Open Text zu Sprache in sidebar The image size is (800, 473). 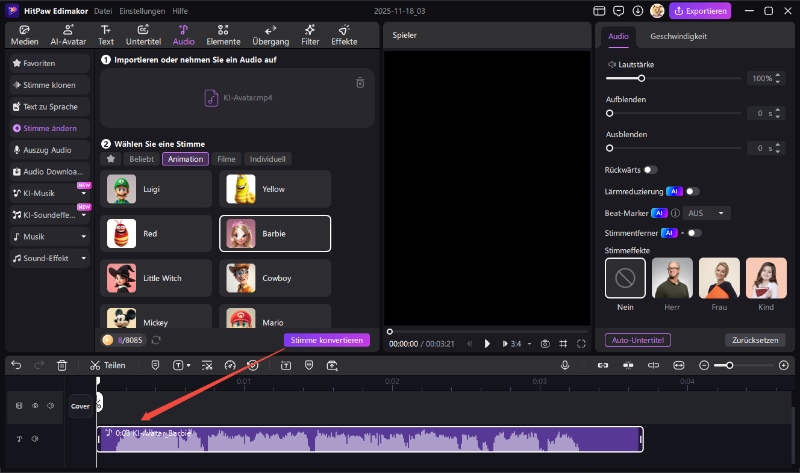[49, 107]
